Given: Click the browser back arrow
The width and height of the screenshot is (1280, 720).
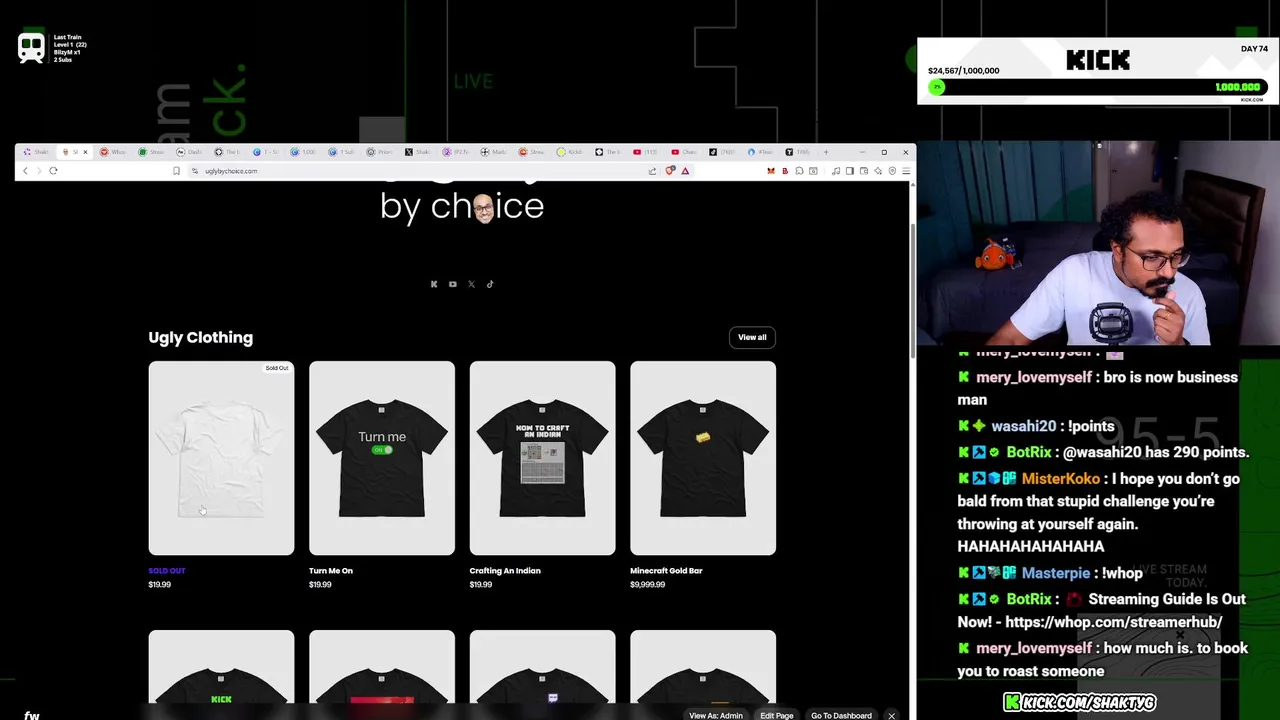Looking at the screenshot, I should (25, 171).
